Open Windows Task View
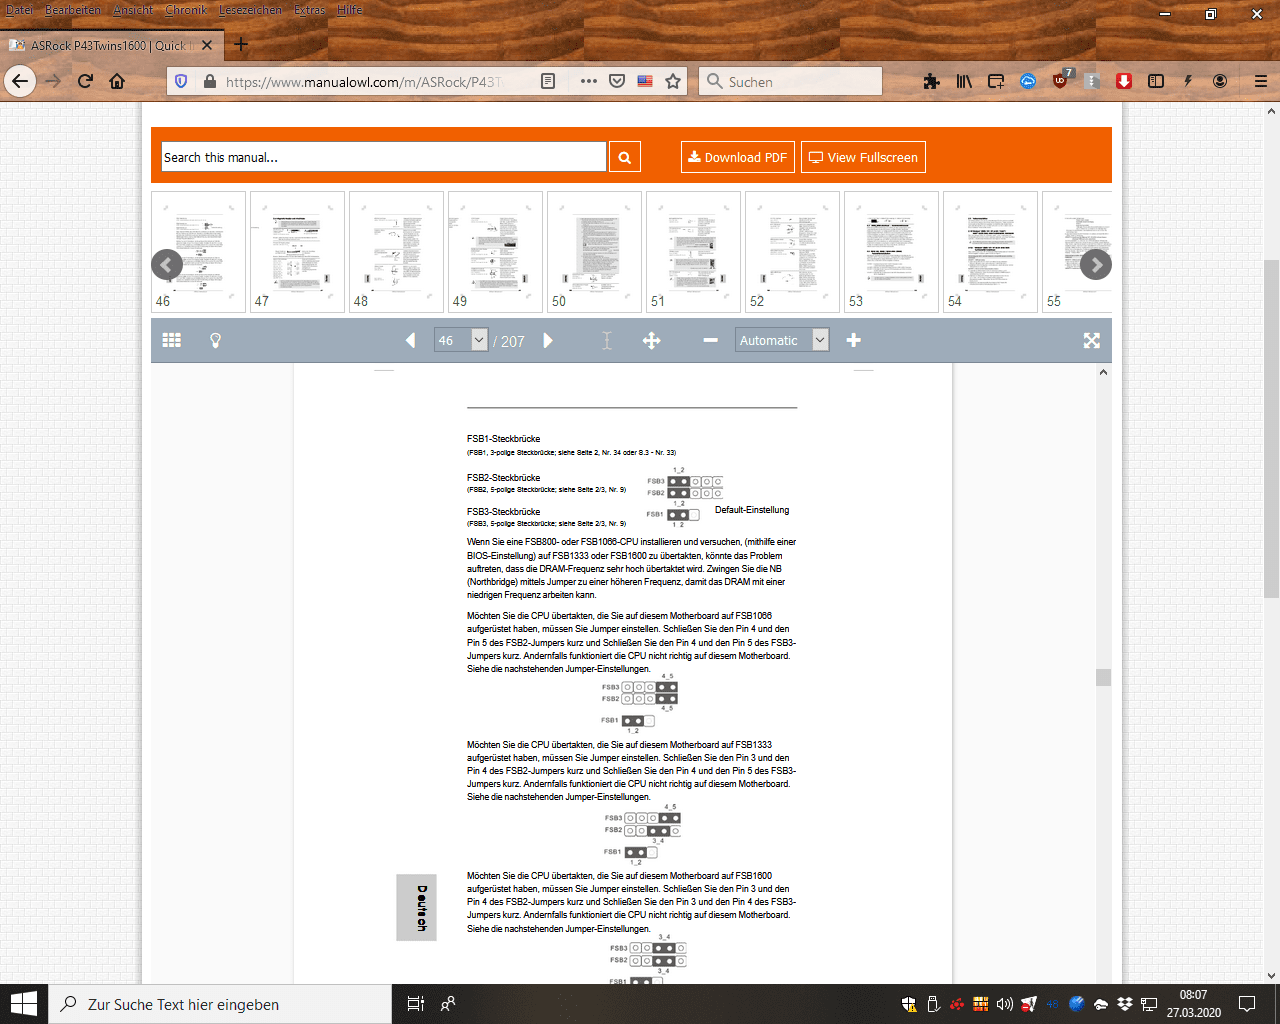Image resolution: width=1280 pixels, height=1024 pixels. [416, 1004]
